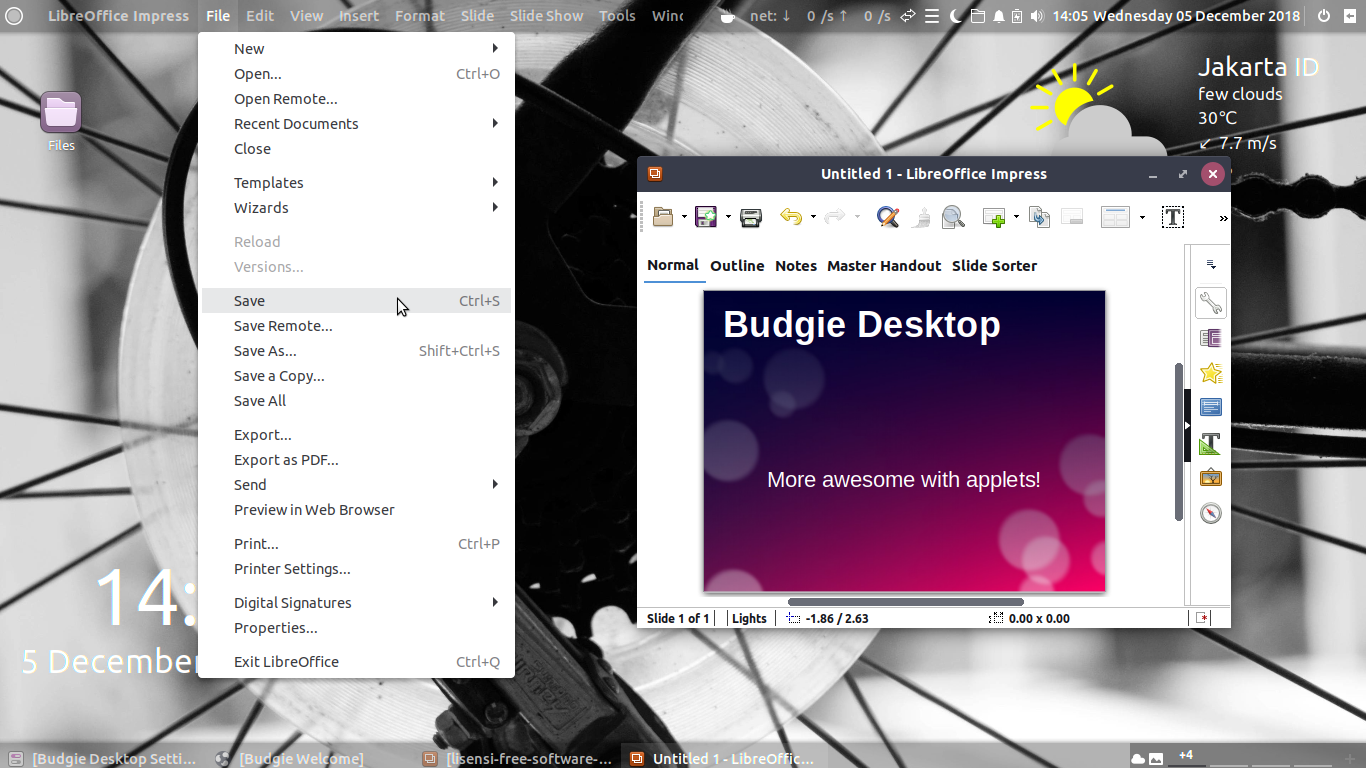
Task: Click the greyed Redo arrow icon
Action: (x=835, y=217)
